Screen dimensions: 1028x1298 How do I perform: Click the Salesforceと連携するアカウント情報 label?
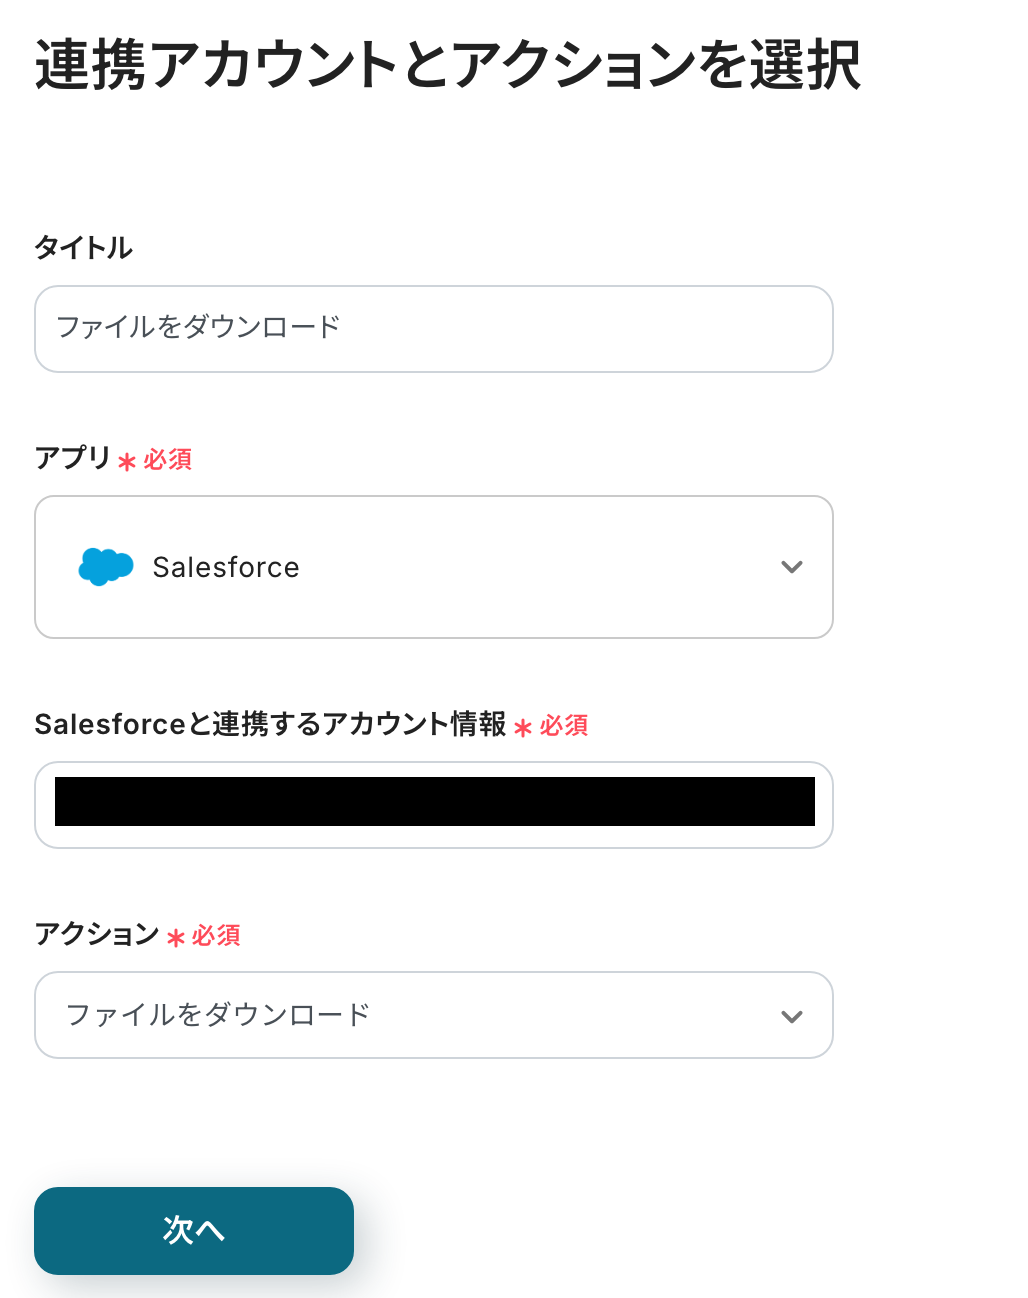(270, 724)
